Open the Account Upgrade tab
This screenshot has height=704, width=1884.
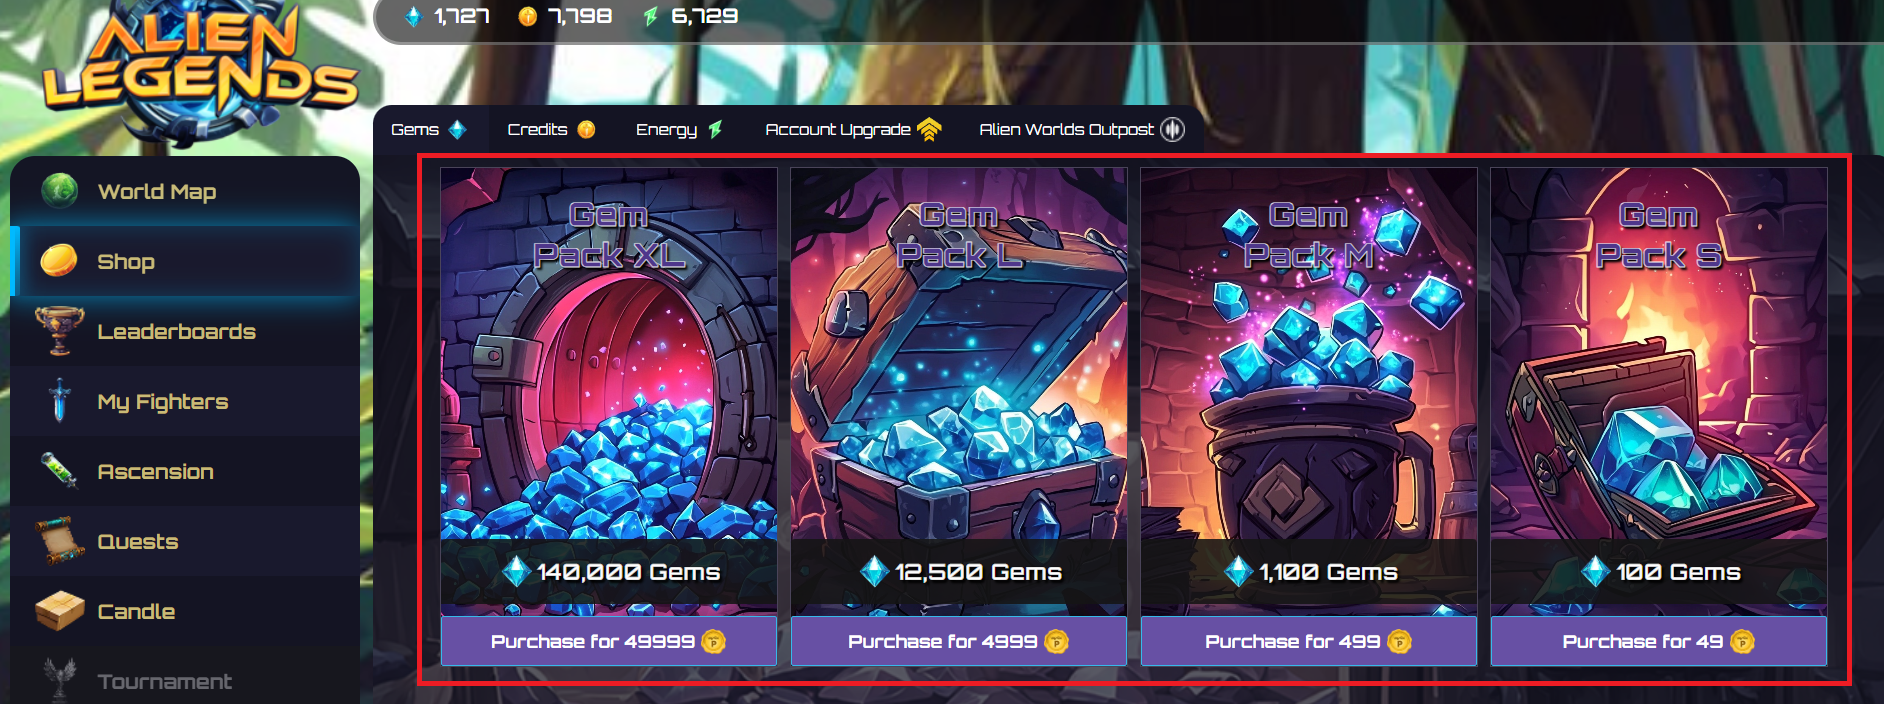(853, 129)
